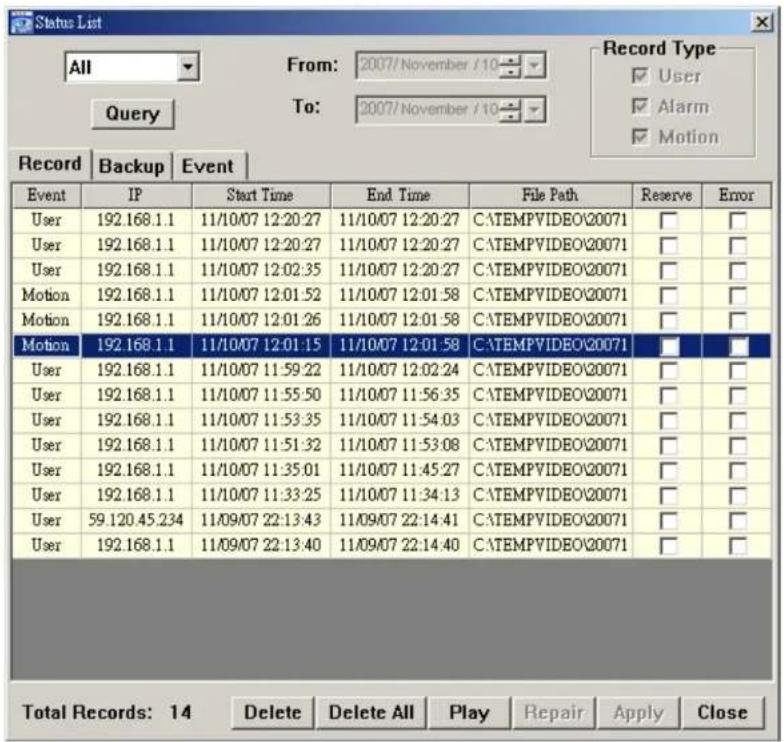Click the Repair button
The width and height of the screenshot is (784, 742).
pyautogui.click(x=554, y=712)
